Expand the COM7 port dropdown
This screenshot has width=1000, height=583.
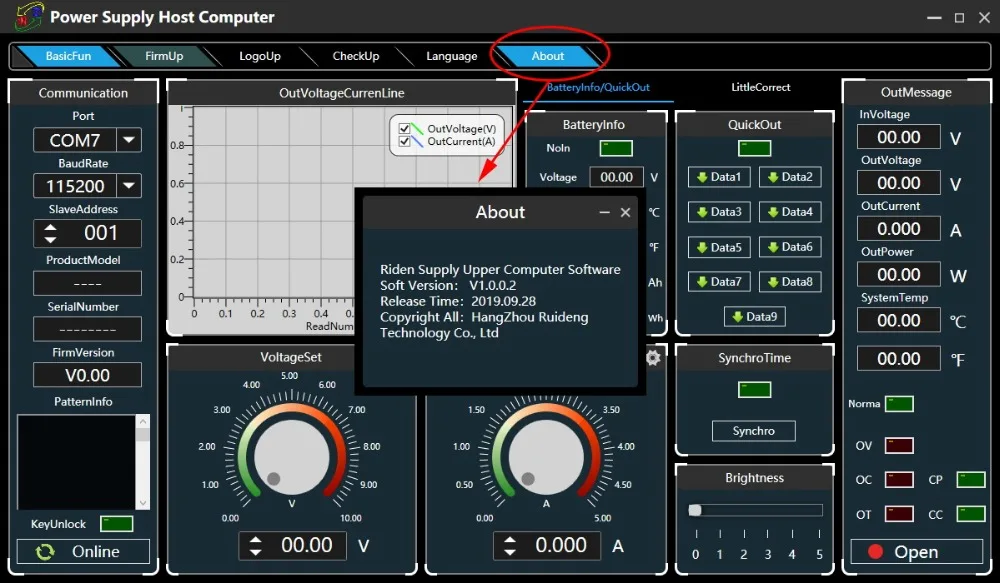(x=129, y=140)
